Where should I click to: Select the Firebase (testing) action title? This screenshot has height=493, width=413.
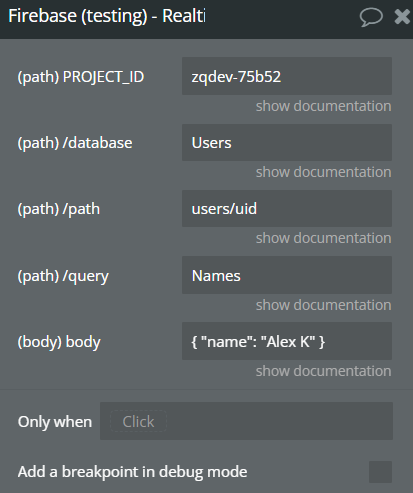[x=107, y=16]
